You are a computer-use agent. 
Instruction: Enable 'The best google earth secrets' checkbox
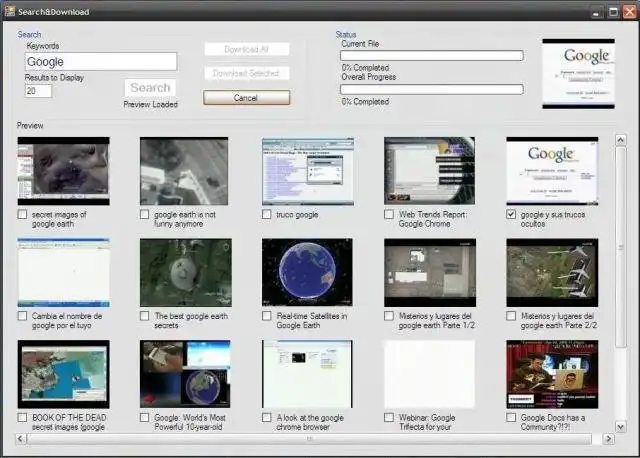coord(144,316)
